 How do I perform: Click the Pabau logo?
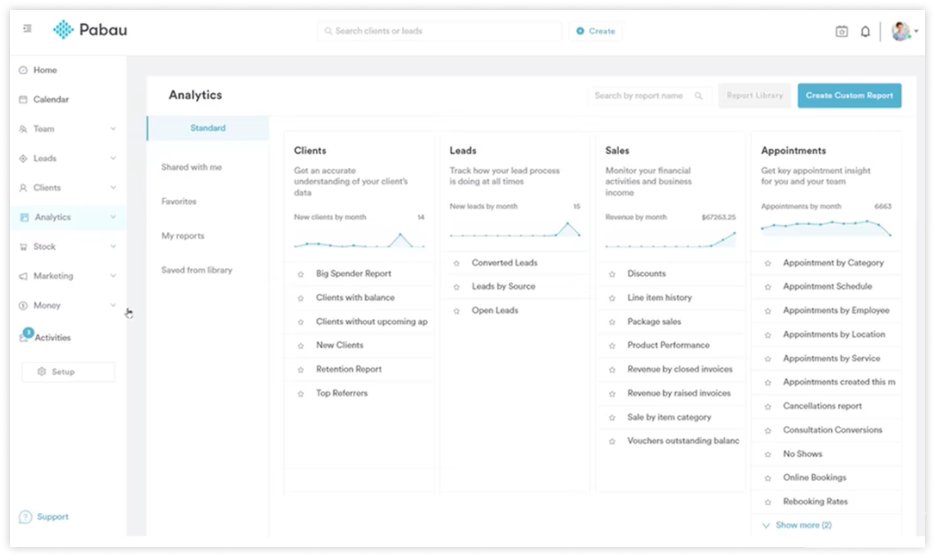coord(90,30)
